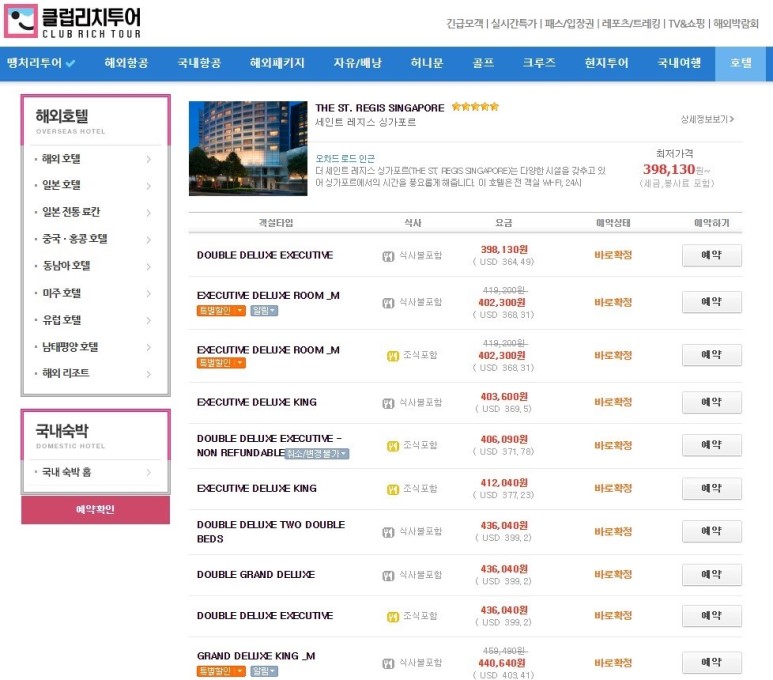Image resolution: width=773 pixels, height=680 pixels.
Task: Open 취소/변경불가 dropdown tag
Action: click(x=317, y=454)
